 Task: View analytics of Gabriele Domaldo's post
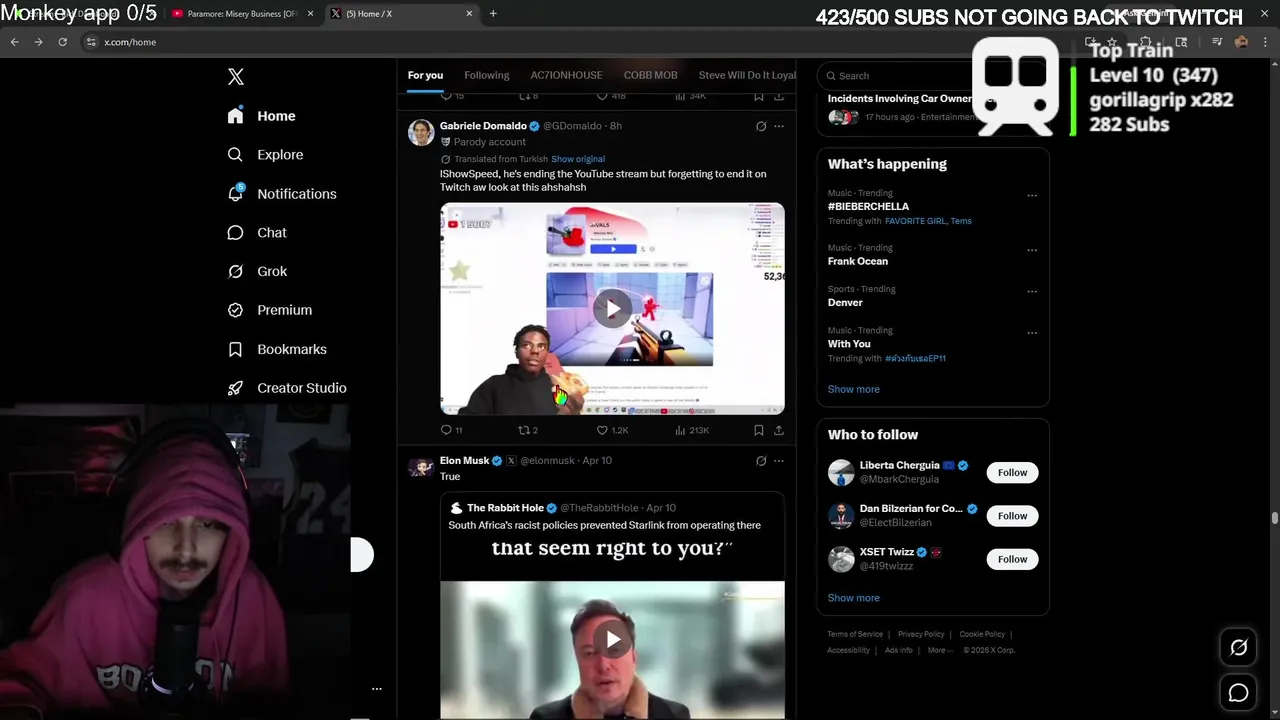point(692,430)
